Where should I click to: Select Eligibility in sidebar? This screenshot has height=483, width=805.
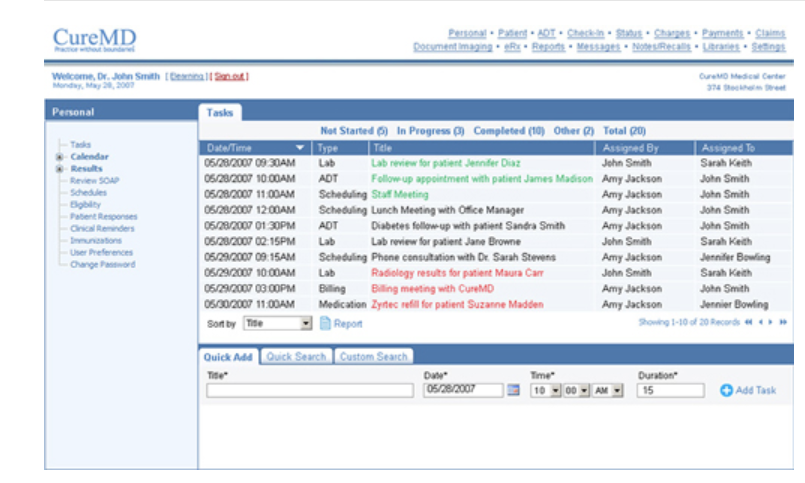85,204
